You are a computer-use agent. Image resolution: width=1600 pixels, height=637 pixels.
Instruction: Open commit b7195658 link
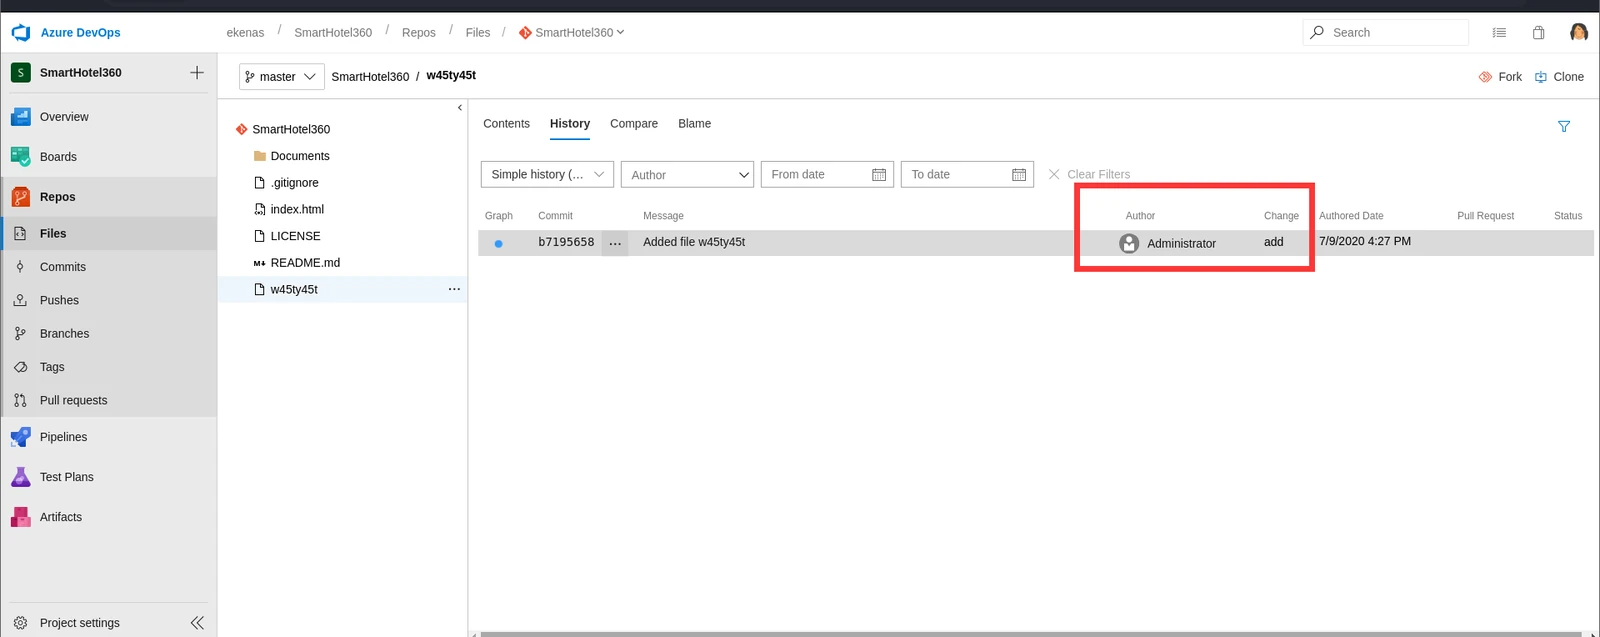coord(566,242)
